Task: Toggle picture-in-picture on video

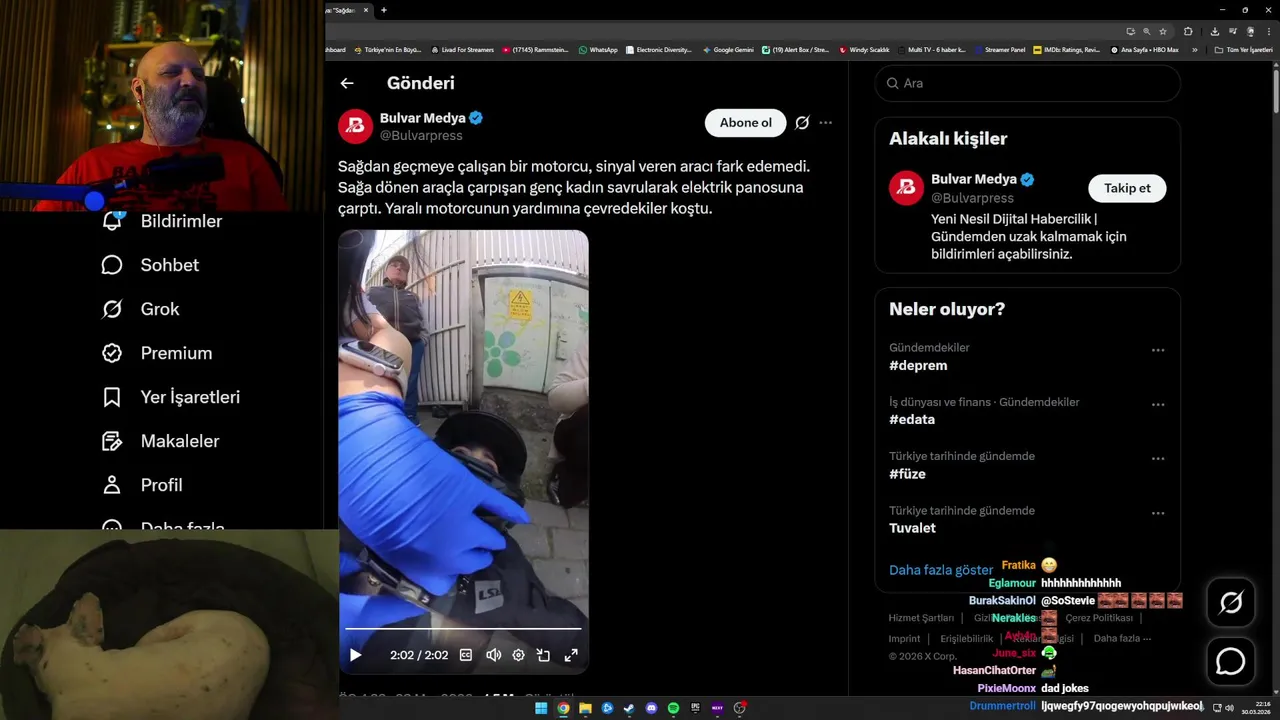Action: coord(543,655)
